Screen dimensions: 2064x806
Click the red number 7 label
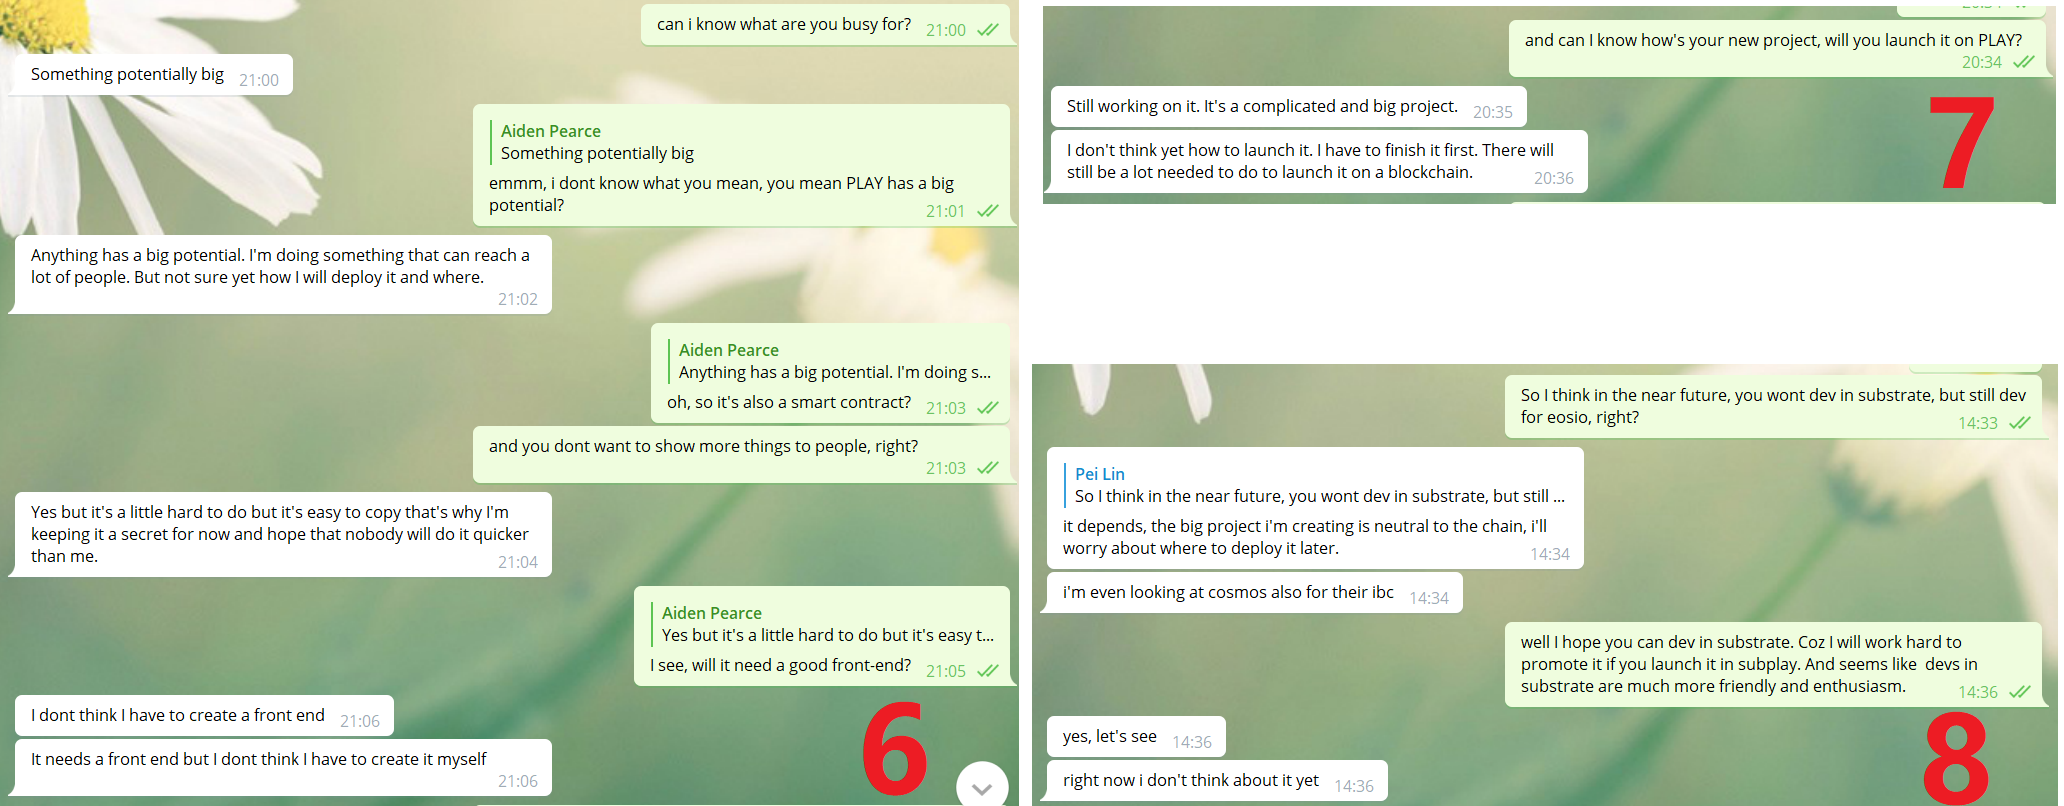[1962, 142]
